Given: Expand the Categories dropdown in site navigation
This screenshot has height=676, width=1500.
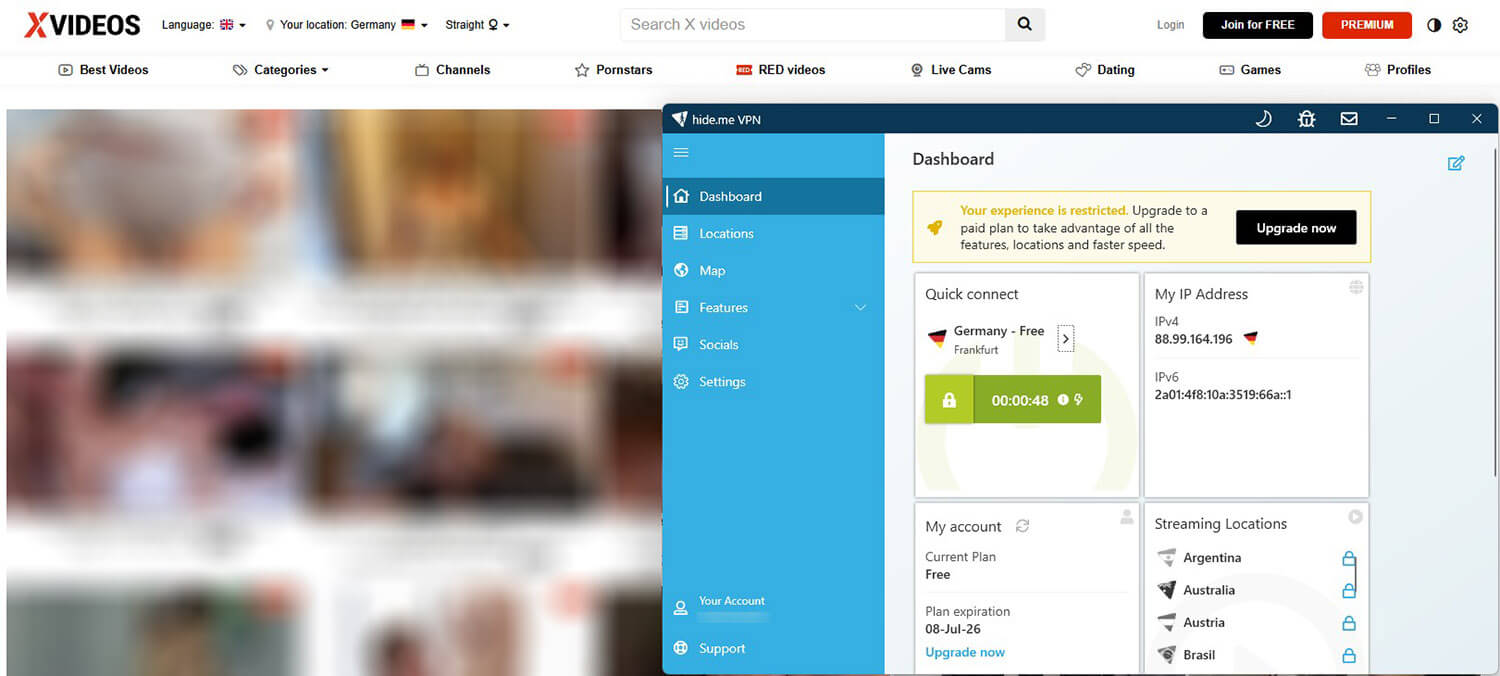Looking at the screenshot, I should pyautogui.click(x=281, y=70).
